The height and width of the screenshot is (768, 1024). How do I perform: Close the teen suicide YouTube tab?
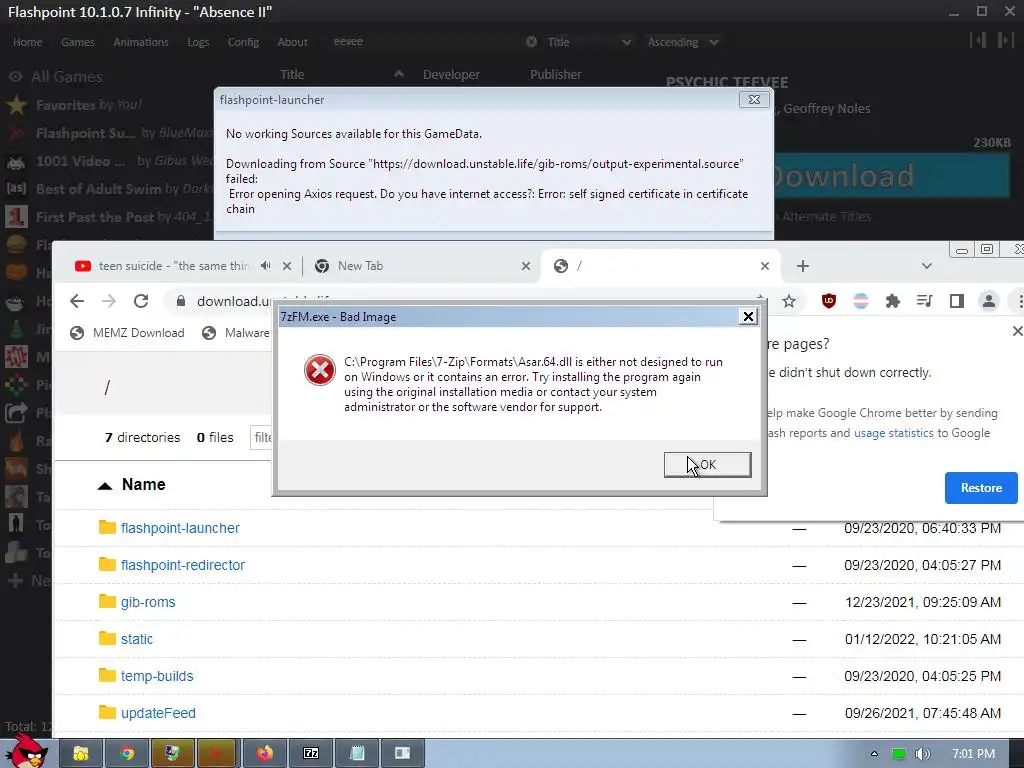click(287, 266)
